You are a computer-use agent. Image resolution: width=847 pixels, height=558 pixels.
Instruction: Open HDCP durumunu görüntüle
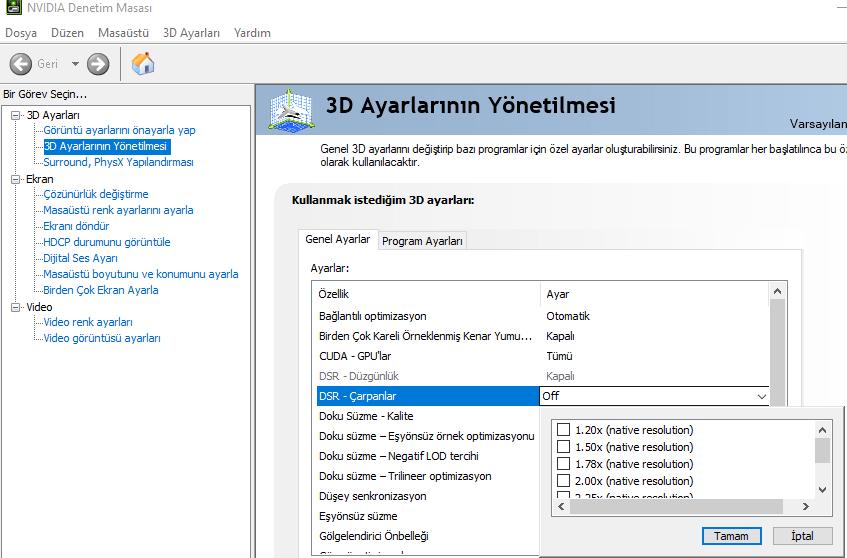[106, 242]
